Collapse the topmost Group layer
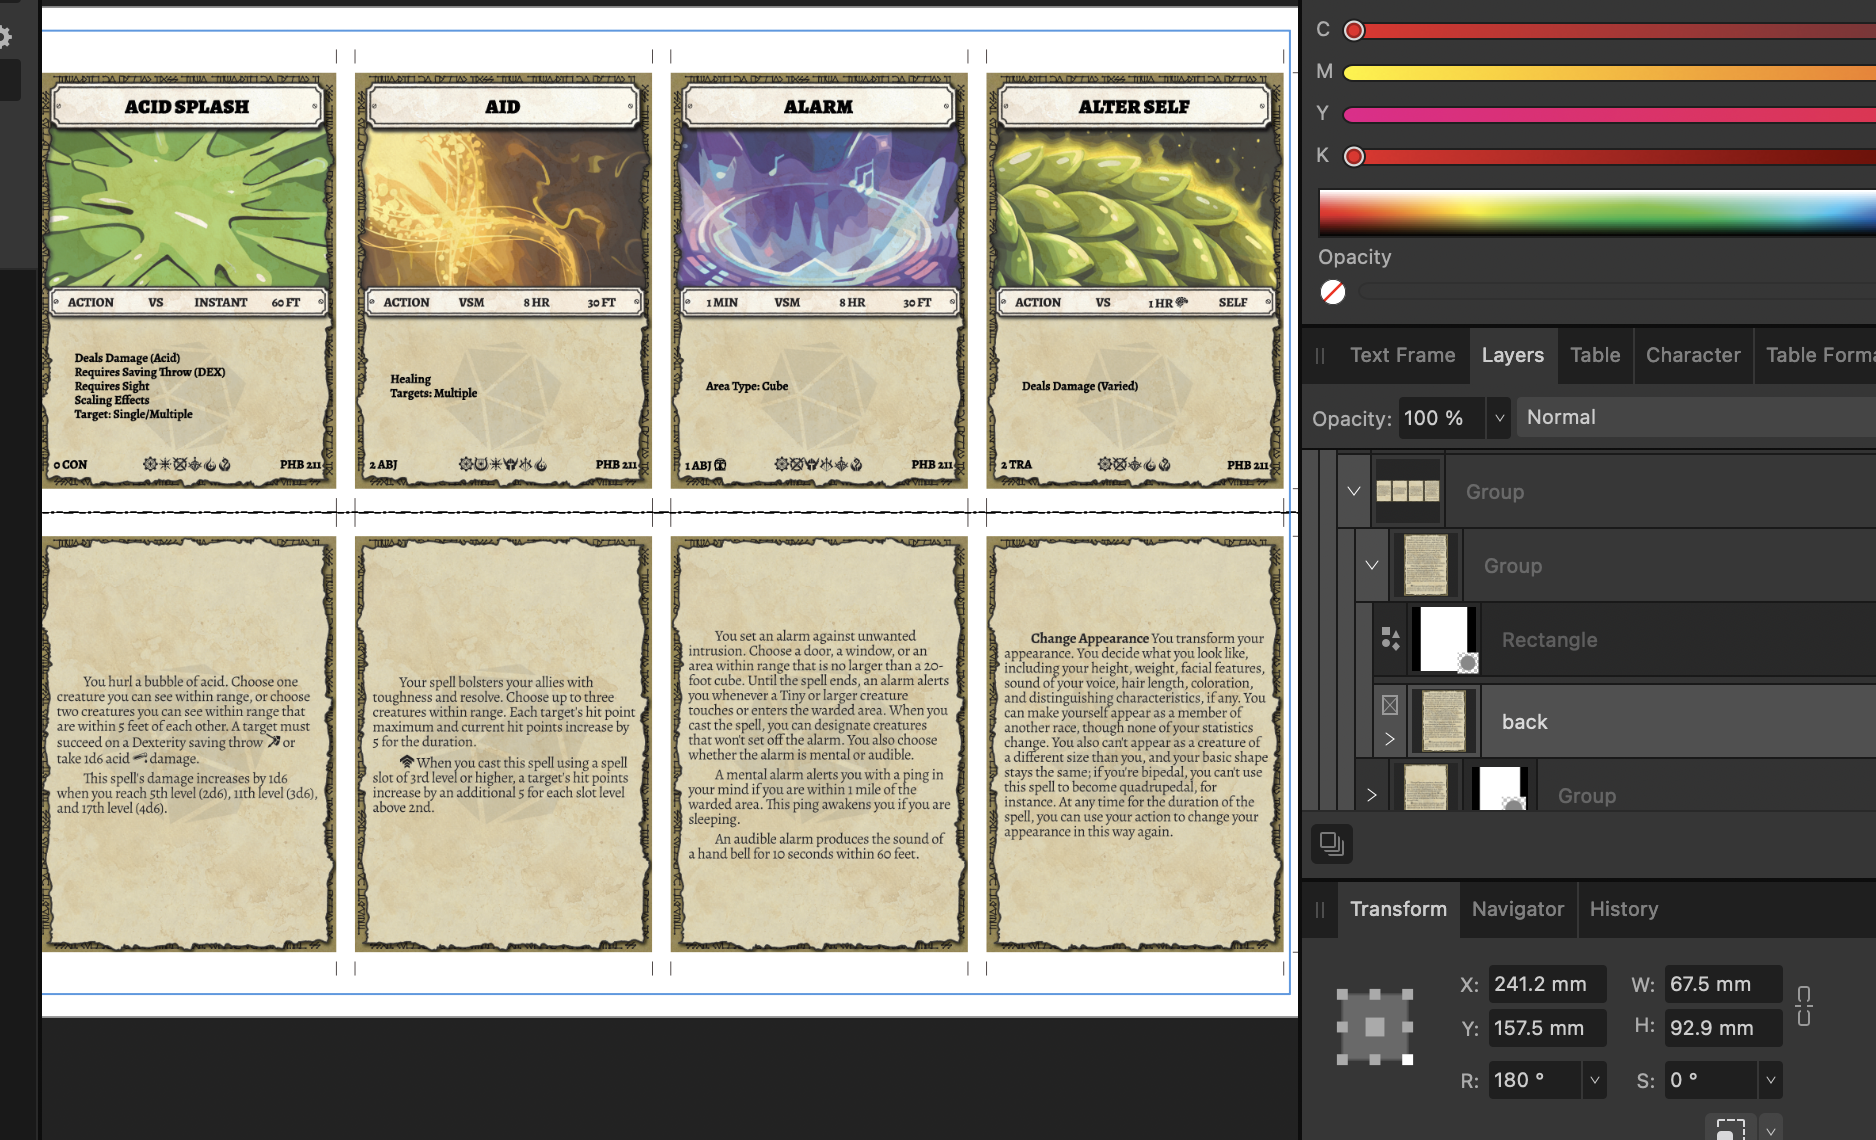This screenshot has width=1876, height=1140. (x=1354, y=491)
